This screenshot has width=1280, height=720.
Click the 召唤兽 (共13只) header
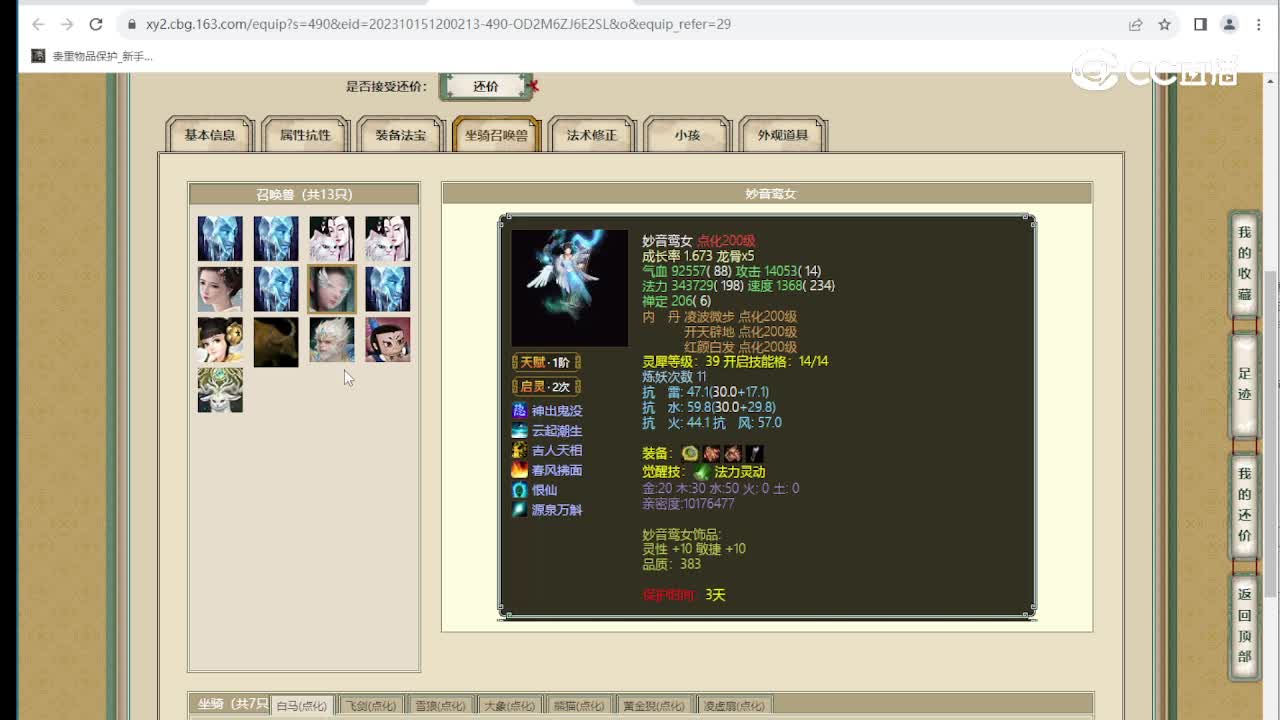[x=304, y=194]
